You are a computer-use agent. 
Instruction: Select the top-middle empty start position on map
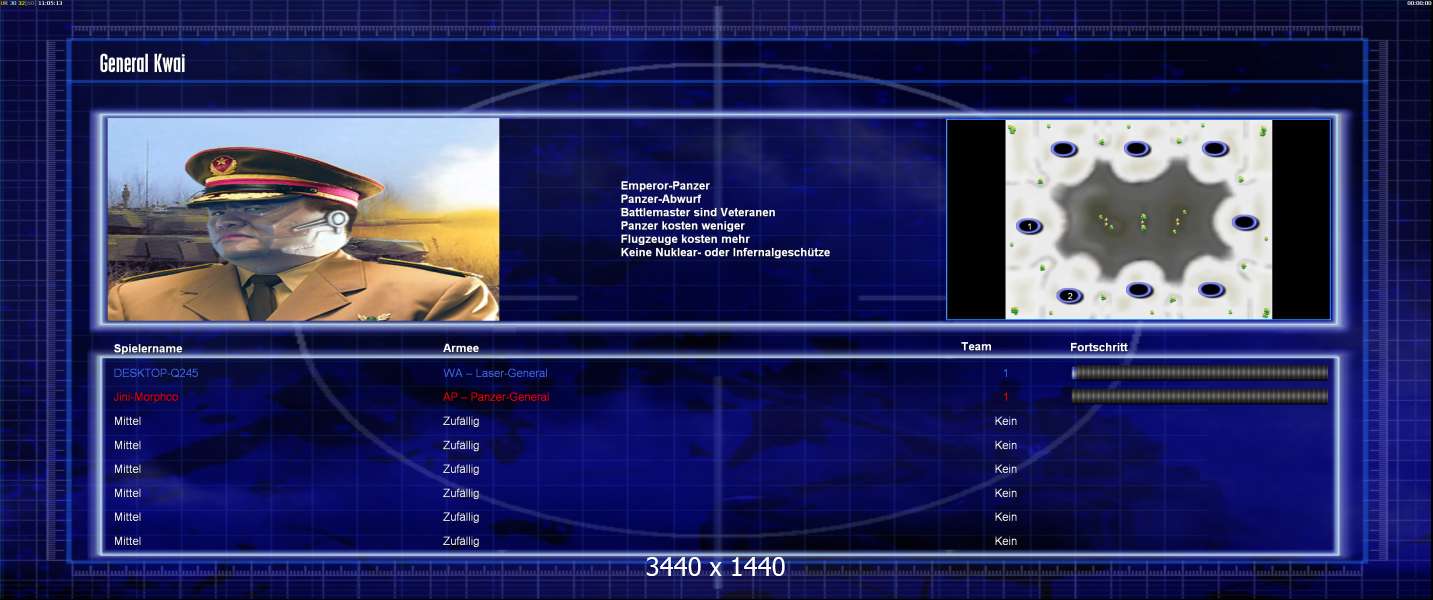click(1137, 148)
